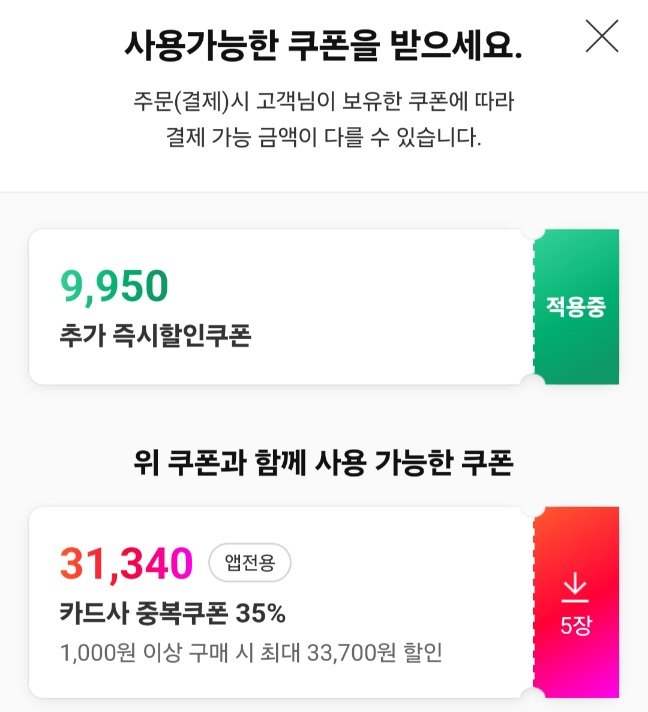Screen dimensions: 648x712
Task: Select the 앱전용 badge
Action: pyautogui.click(x=250, y=564)
